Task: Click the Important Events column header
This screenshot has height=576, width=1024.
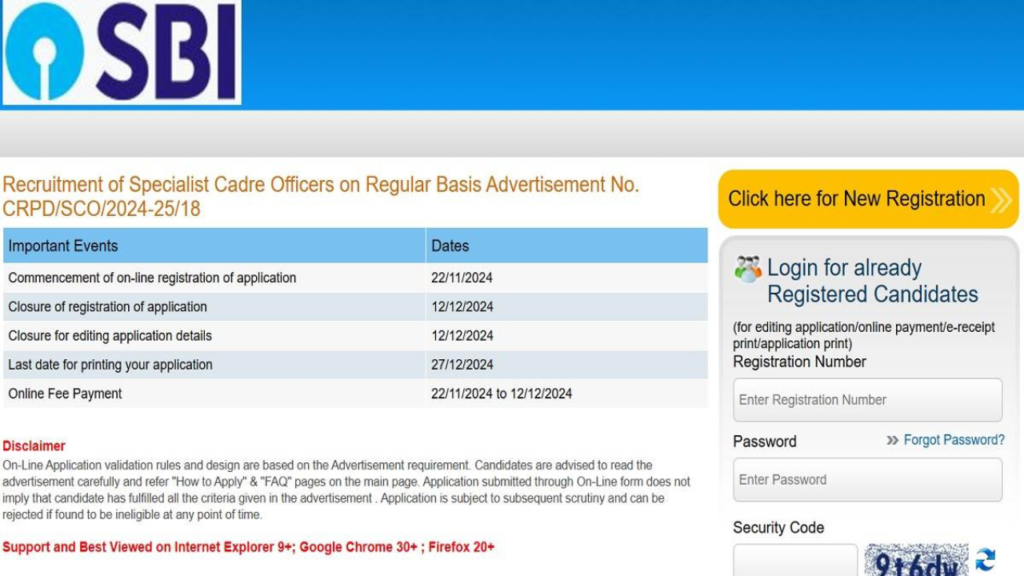Action: click(214, 246)
